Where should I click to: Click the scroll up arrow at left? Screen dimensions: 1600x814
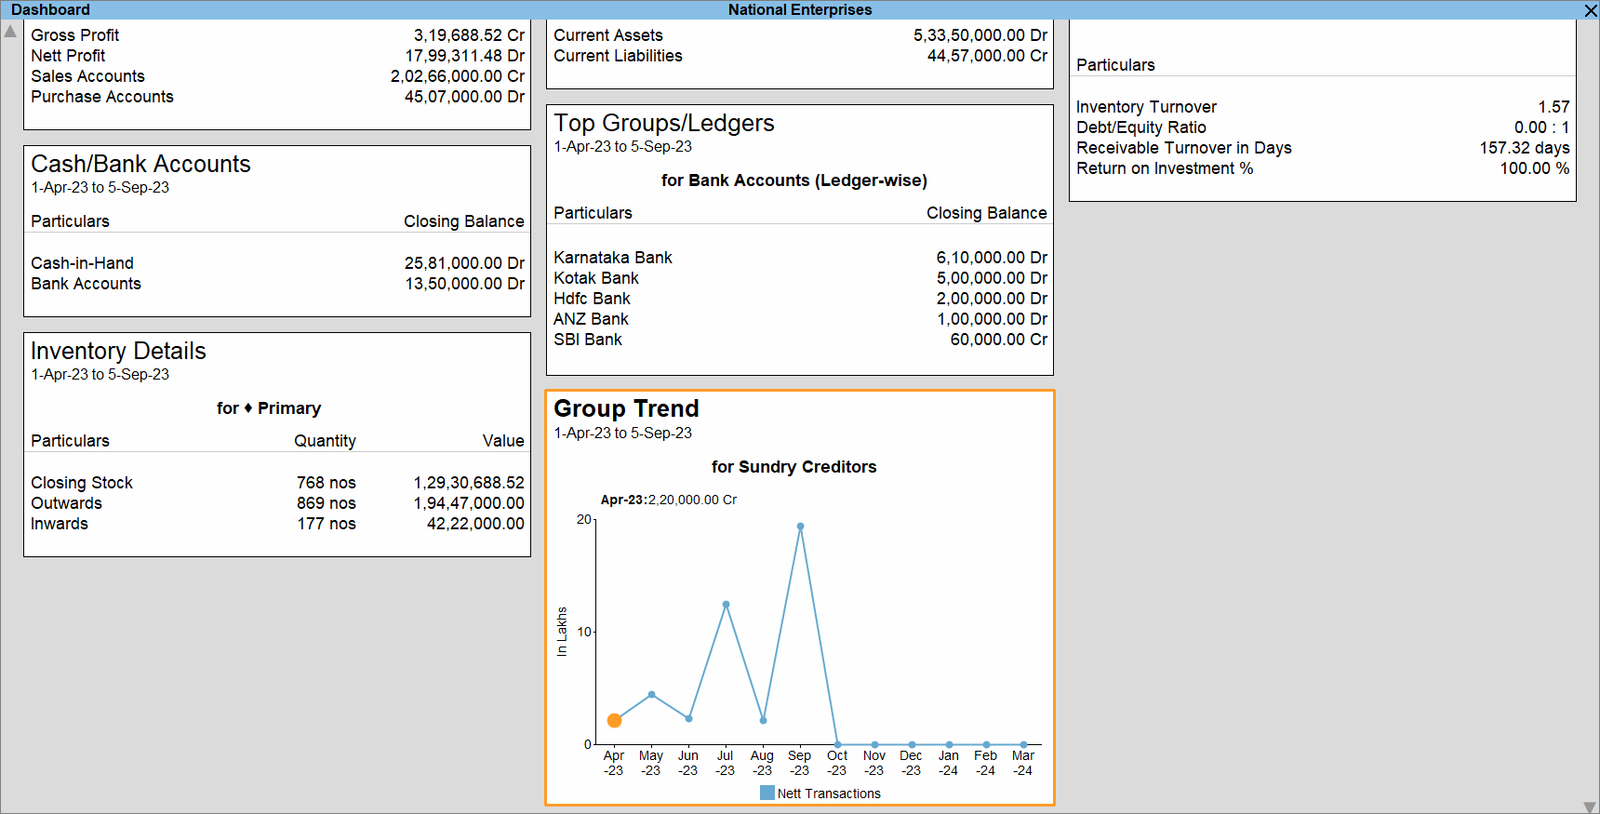click(x=10, y=31)
